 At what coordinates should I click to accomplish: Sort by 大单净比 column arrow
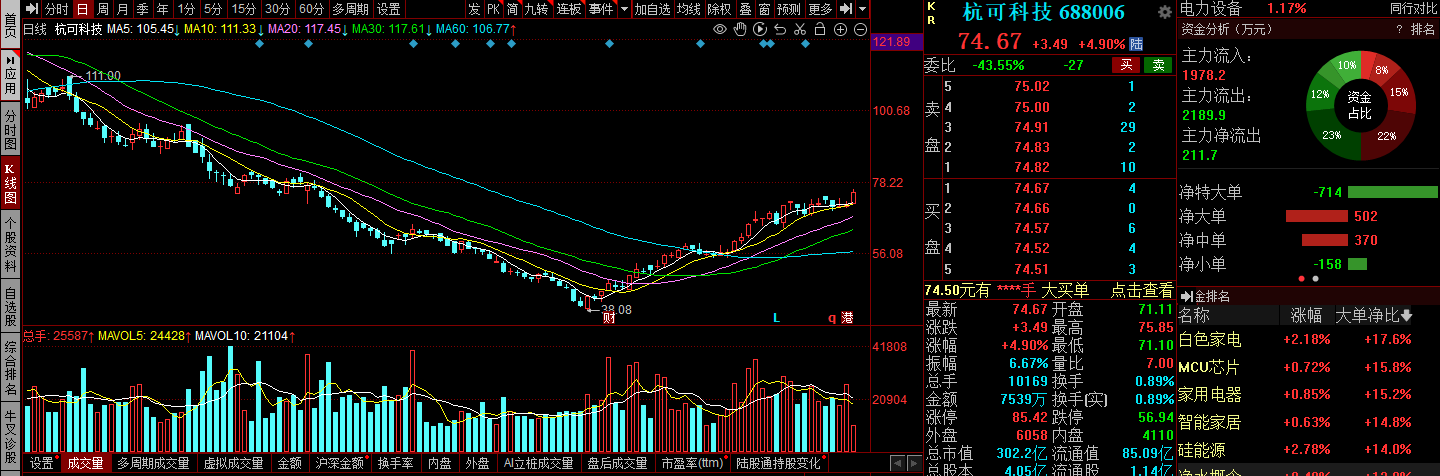pyautogui.click(x=1407, y=316)
